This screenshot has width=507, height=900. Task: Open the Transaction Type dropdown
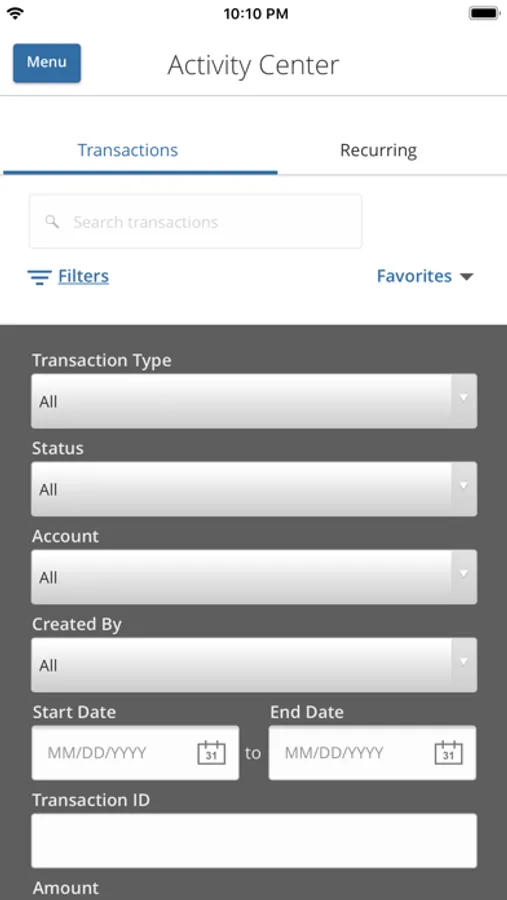point(254,401)
